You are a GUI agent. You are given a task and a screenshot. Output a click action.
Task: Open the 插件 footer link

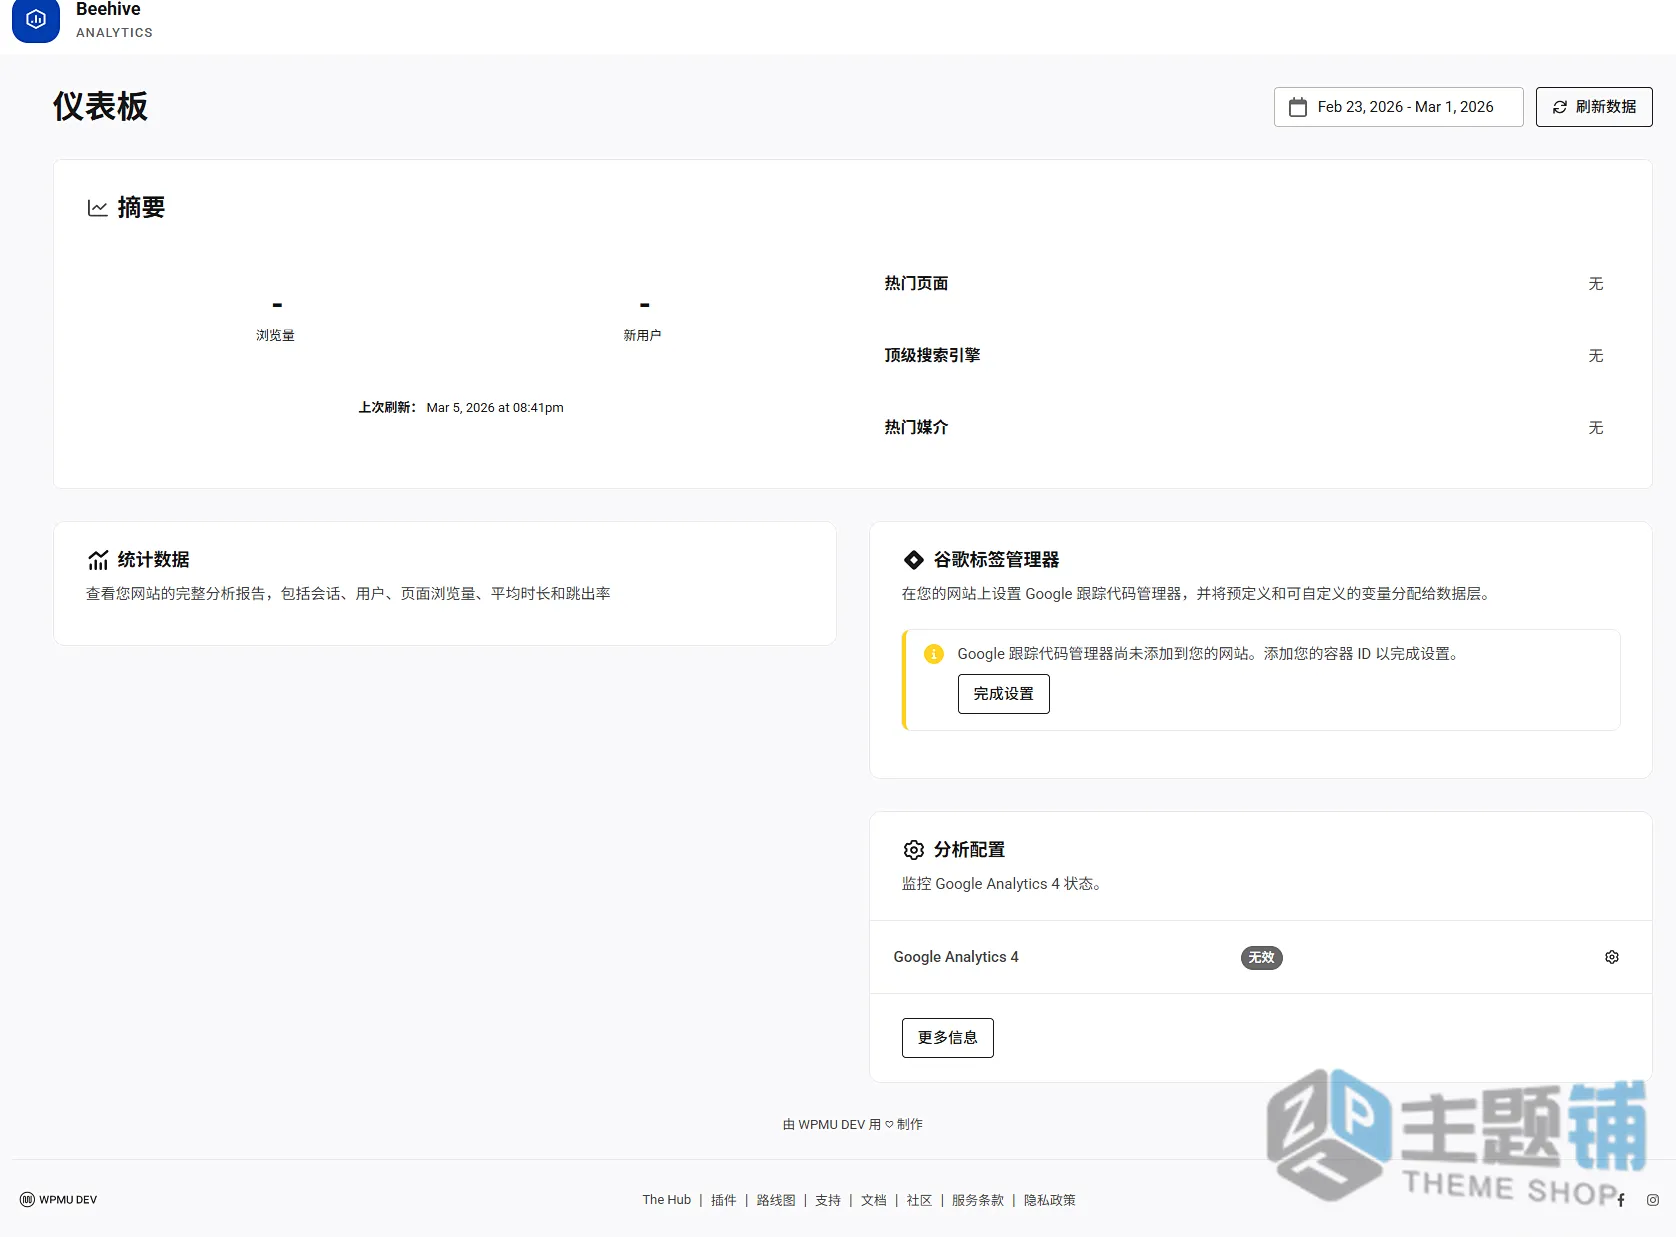coord(723,1200)
